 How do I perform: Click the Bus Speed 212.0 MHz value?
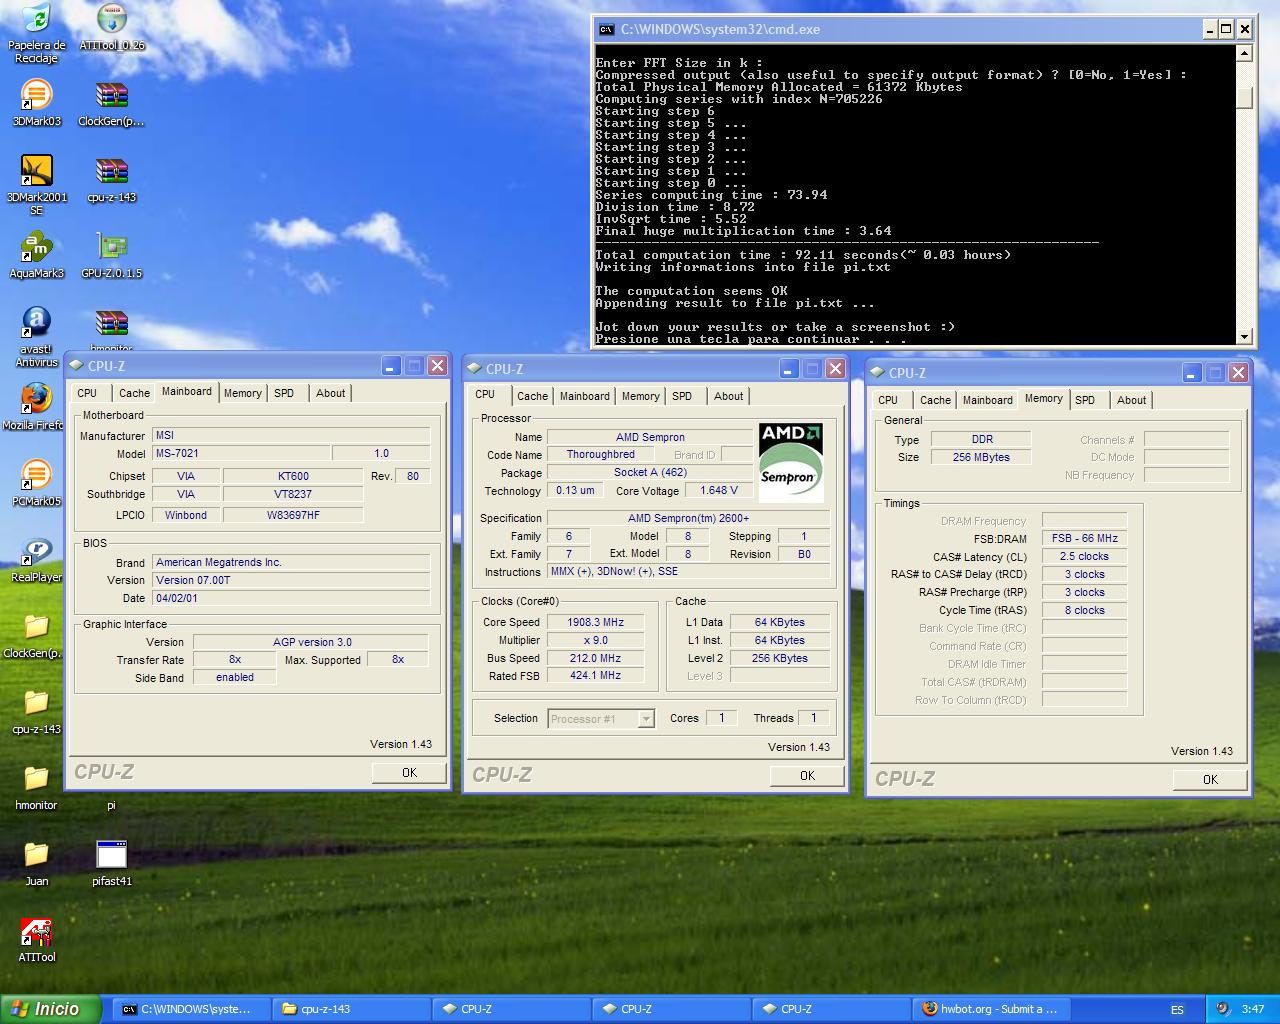click(595, 658)
